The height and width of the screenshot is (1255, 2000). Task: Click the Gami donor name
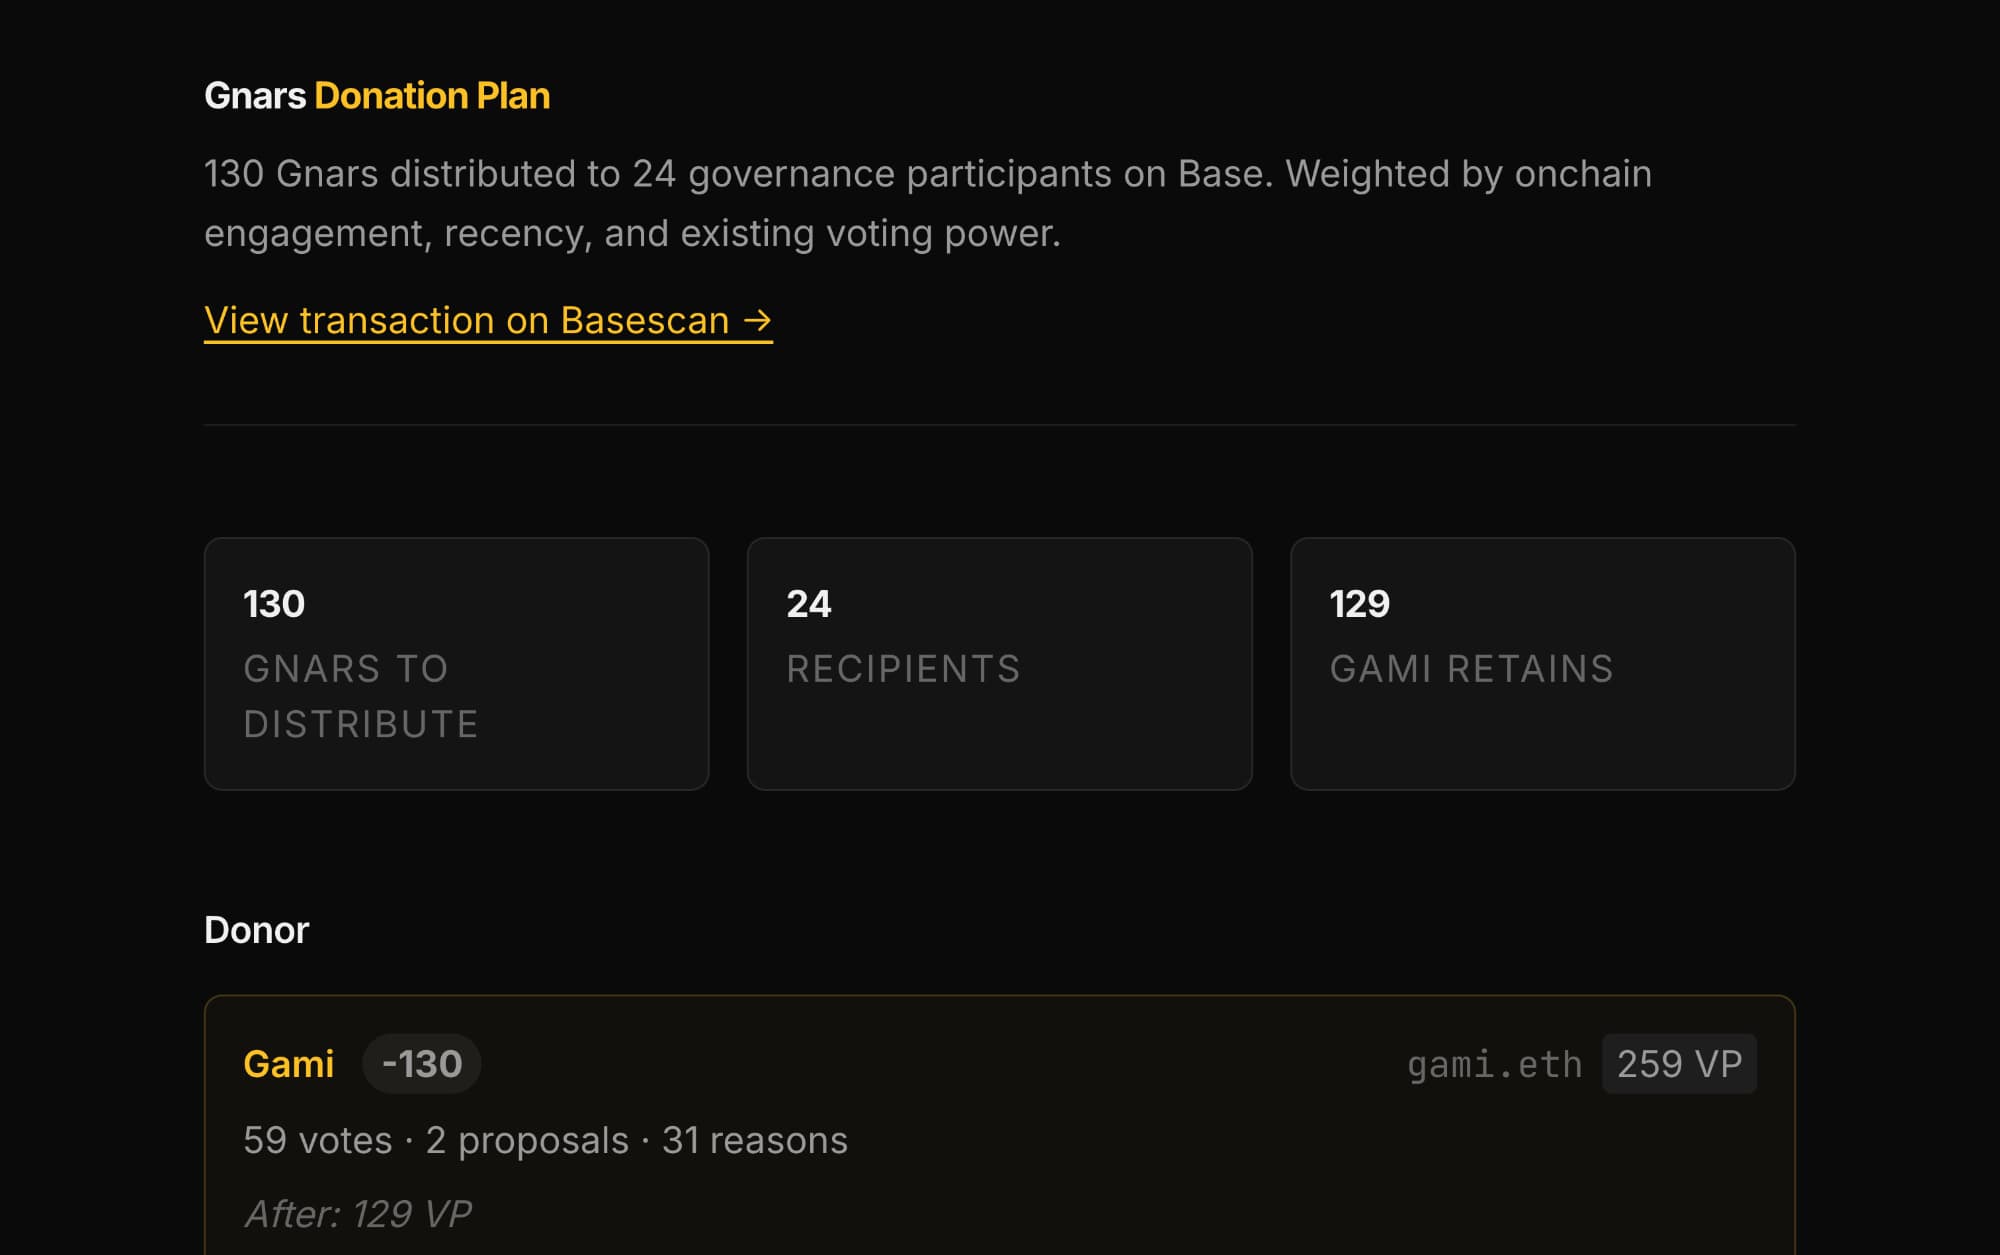[288, 1064]
